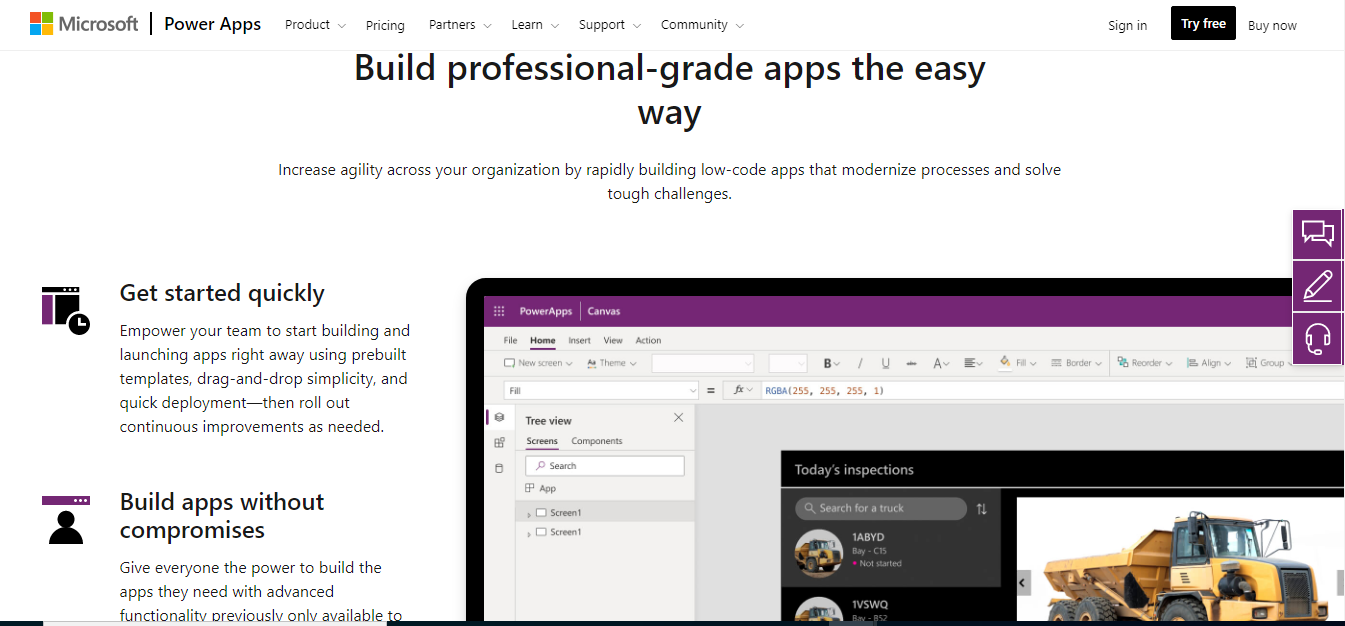Screen dimensions: 1345x626
Task: Click the app launcher waffle icon
Action: coord(500,311)
